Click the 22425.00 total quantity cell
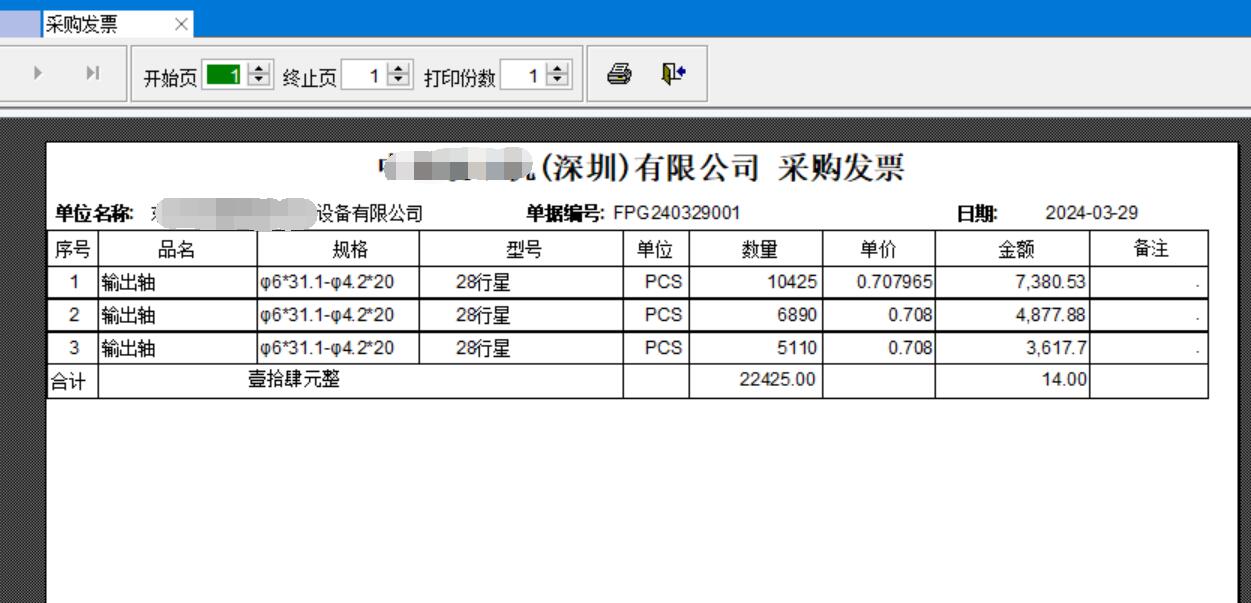Viewport: 1251px width, 603px height. tap(756, 381)
